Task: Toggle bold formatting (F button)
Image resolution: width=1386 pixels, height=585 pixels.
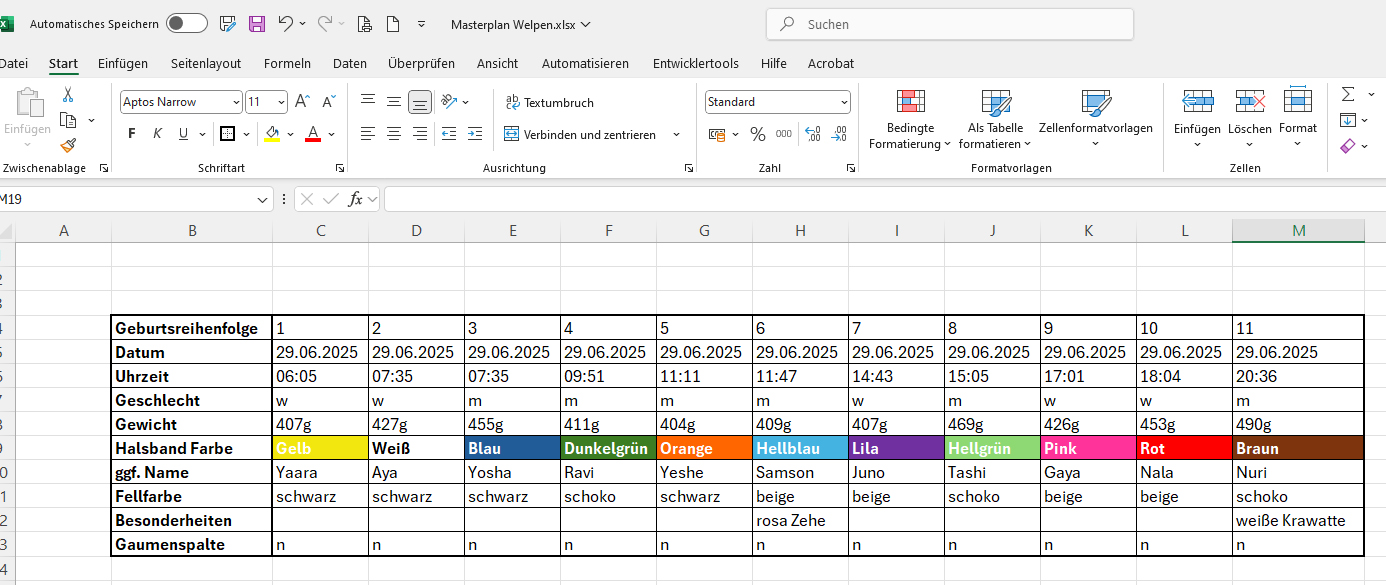Action: (132, 134)
